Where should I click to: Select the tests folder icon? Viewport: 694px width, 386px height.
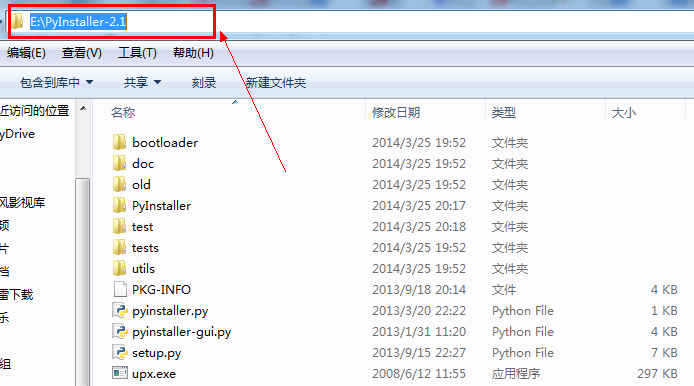click(119, 247)
